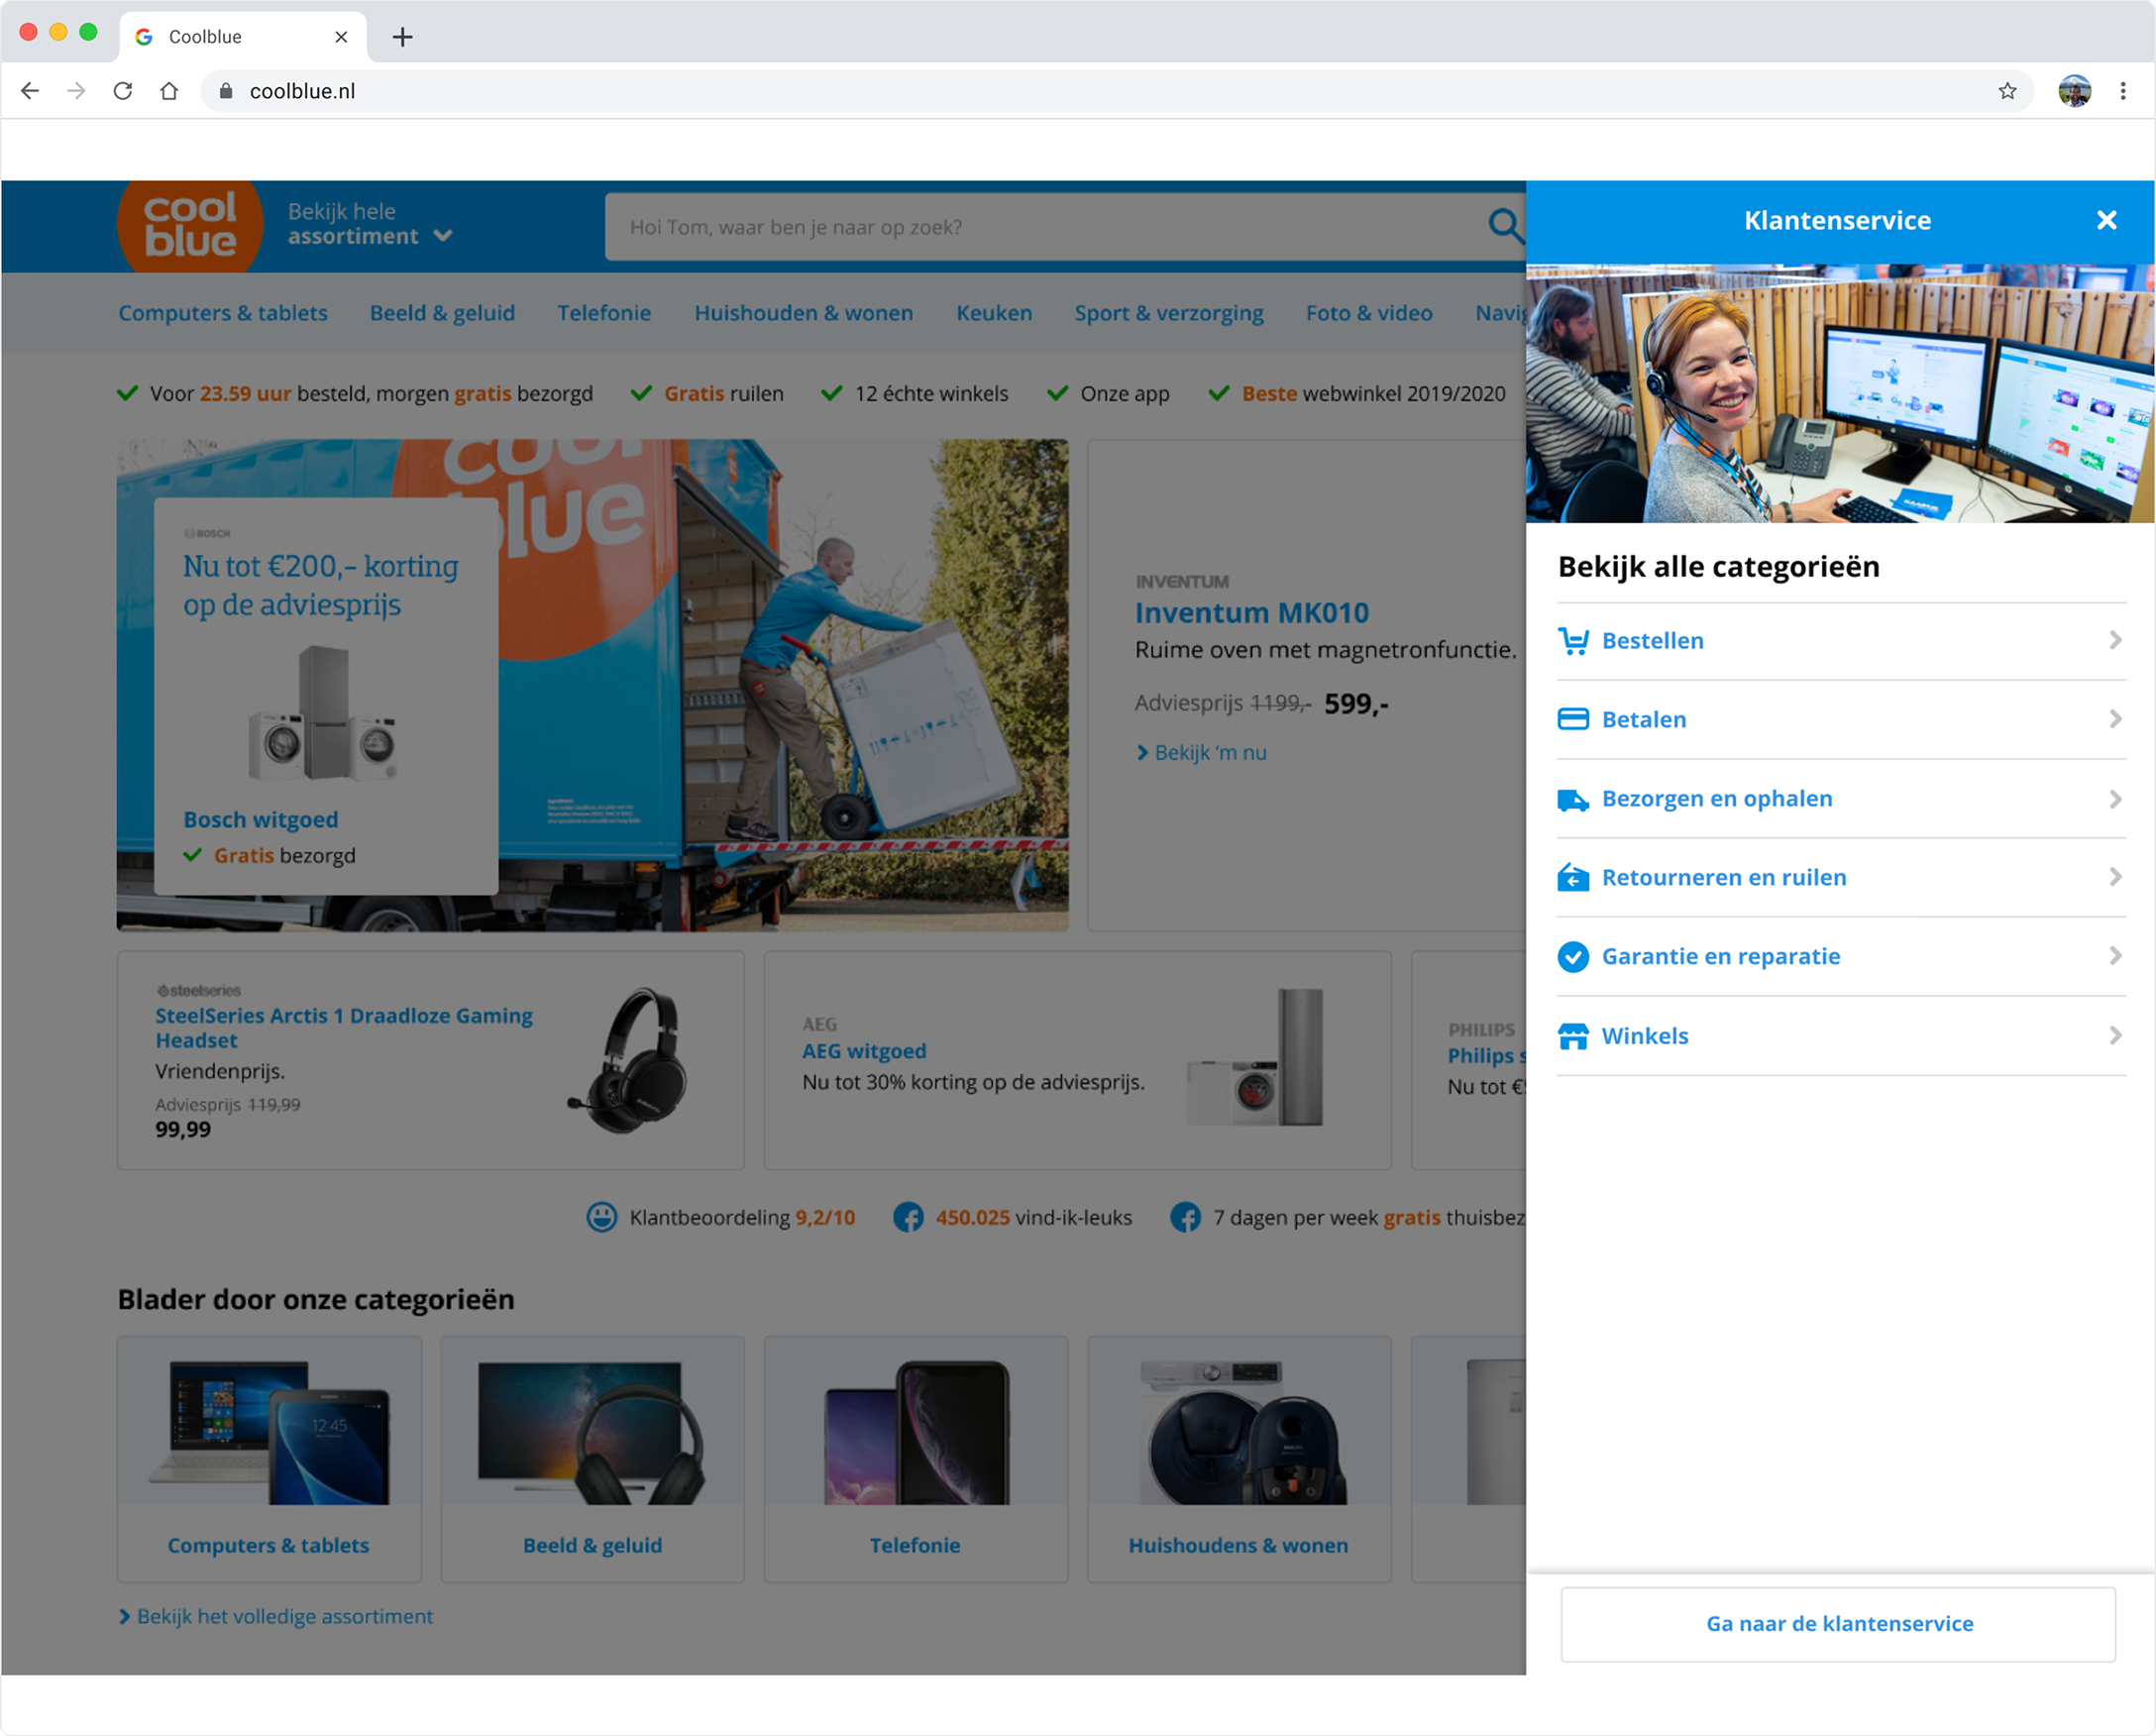Click the padlock site info icon
The width and height of the screenshot is (2156, 1736).
pos(226,91)
